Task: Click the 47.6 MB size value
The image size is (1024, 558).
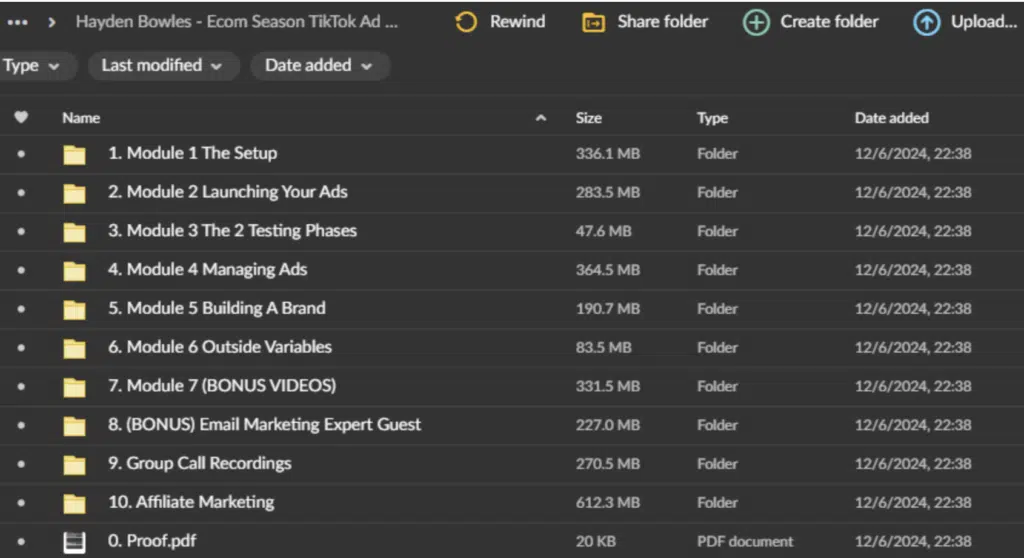Action: point(603,231)
